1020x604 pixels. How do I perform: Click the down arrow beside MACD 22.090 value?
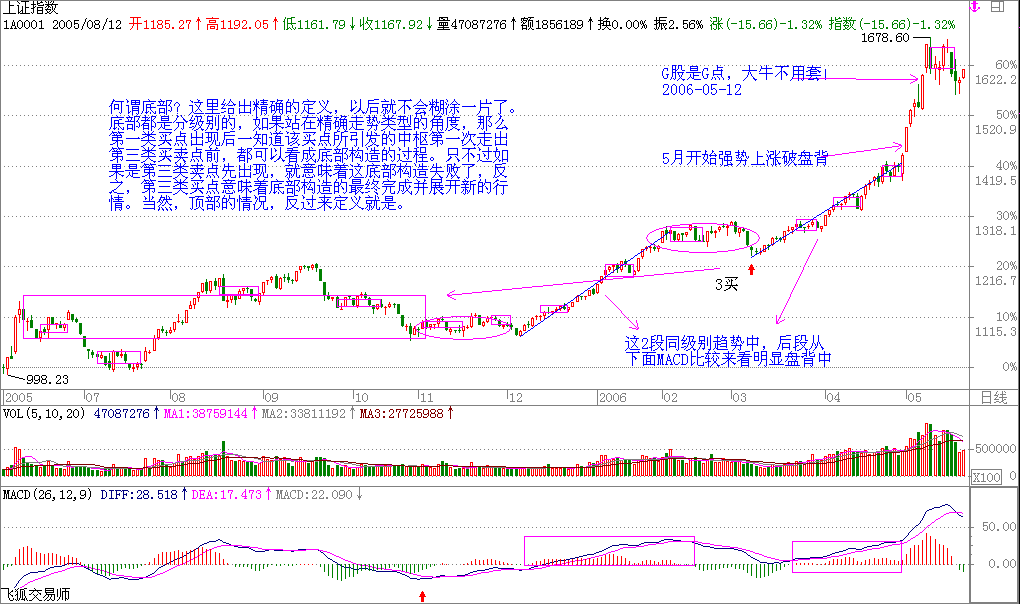pos(359,494)
